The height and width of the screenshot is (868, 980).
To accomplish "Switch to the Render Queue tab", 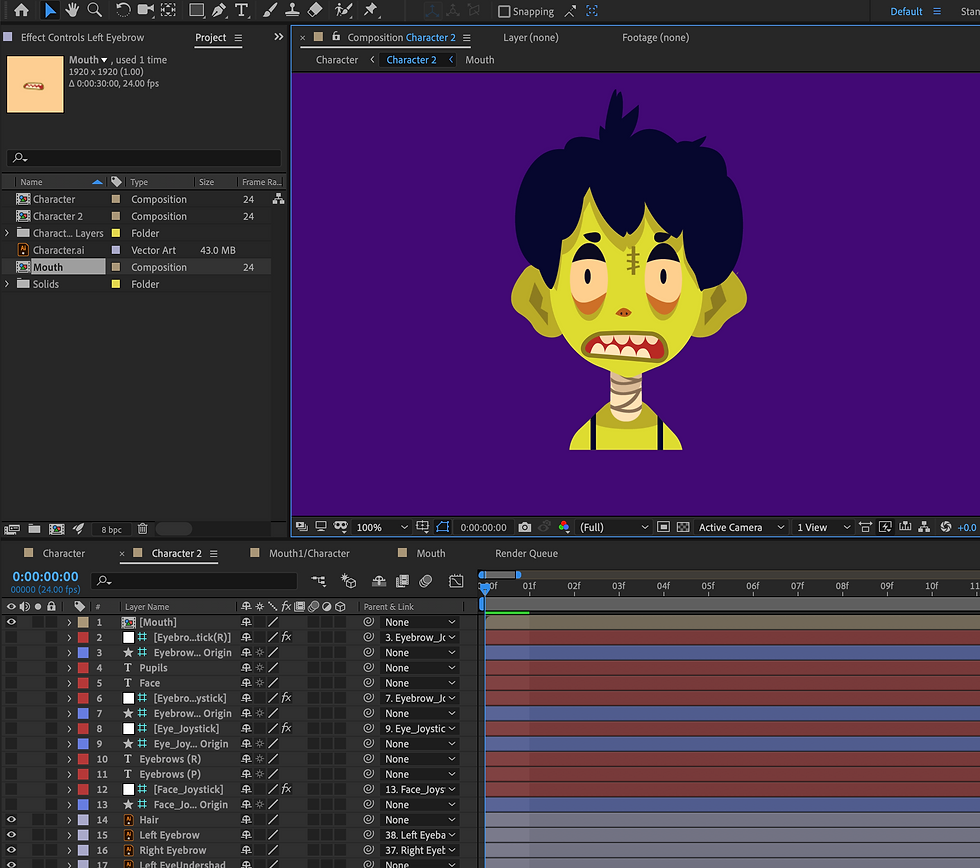I will point(526,553).
